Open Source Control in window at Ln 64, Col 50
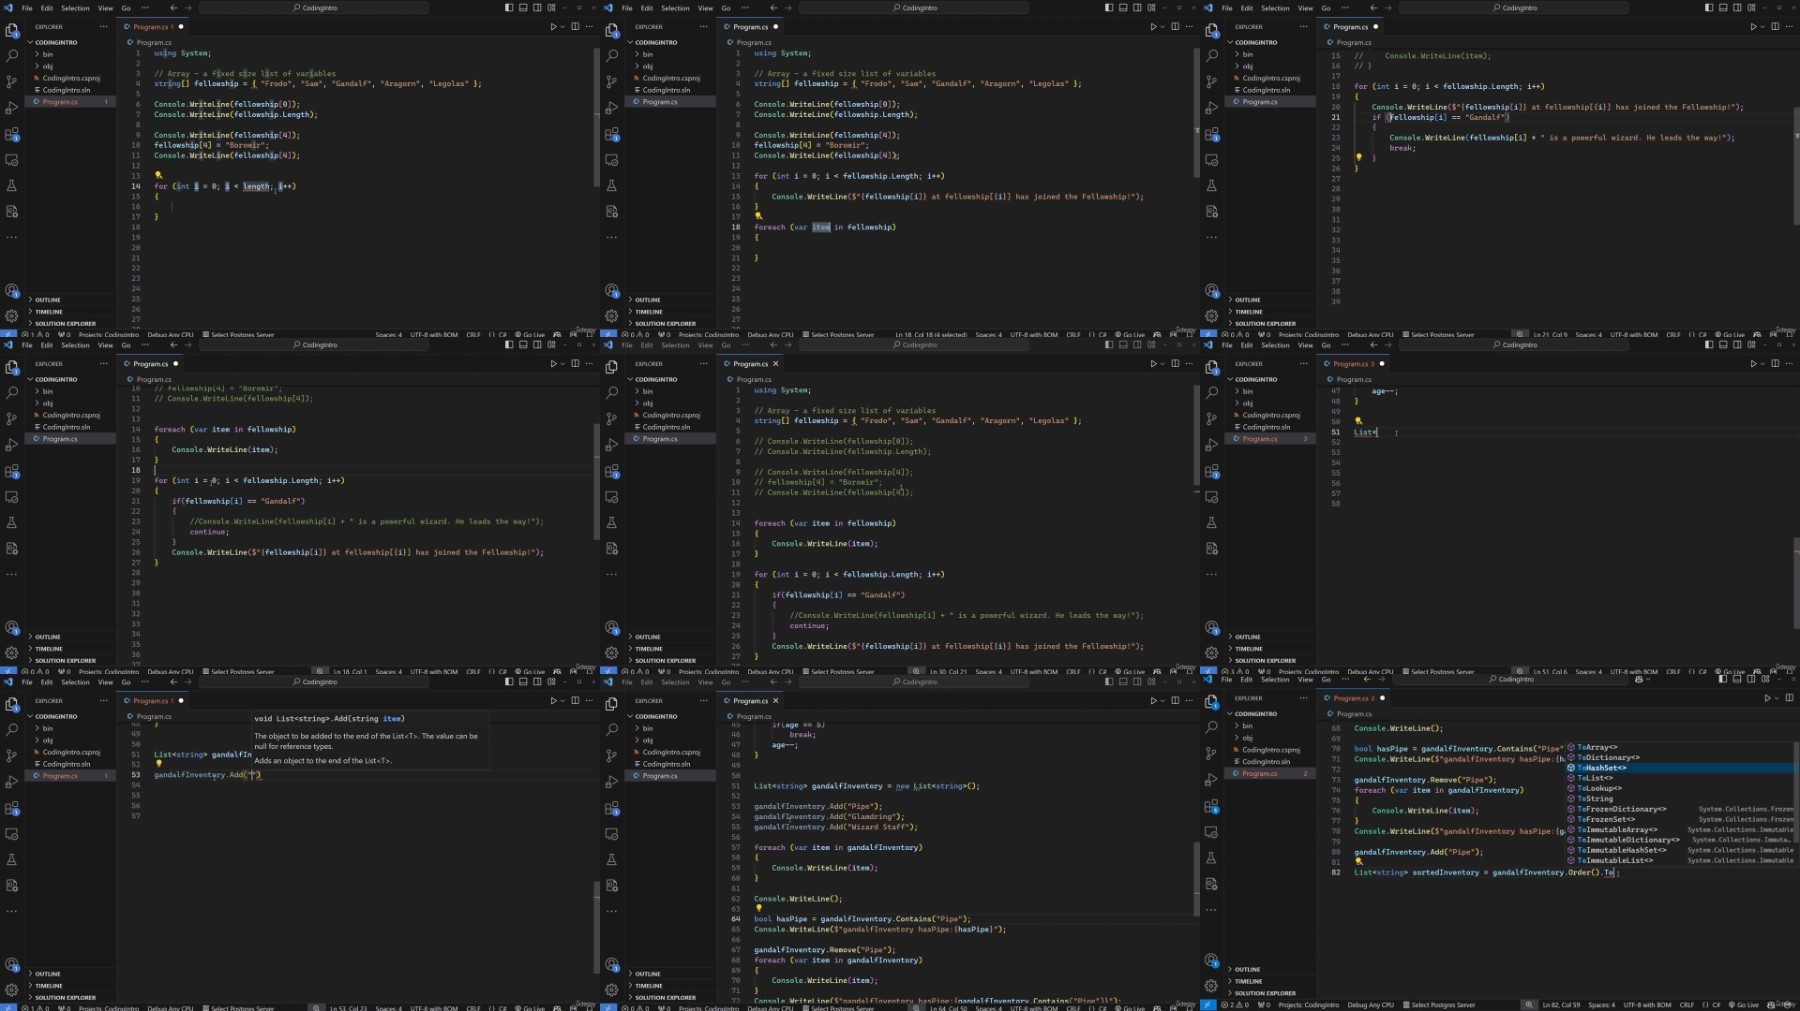The width and height of the screenshot is (1800, 1011). point(612,755)
